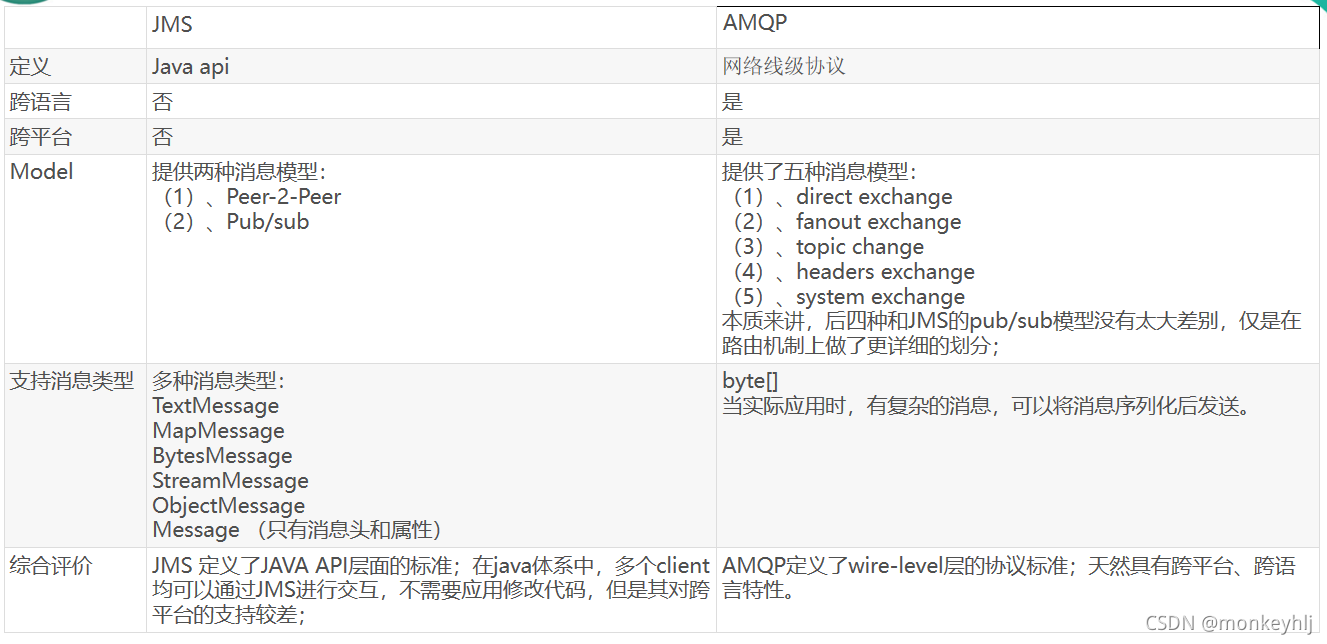Click the BytesMessage entry

tap(222, 456)
